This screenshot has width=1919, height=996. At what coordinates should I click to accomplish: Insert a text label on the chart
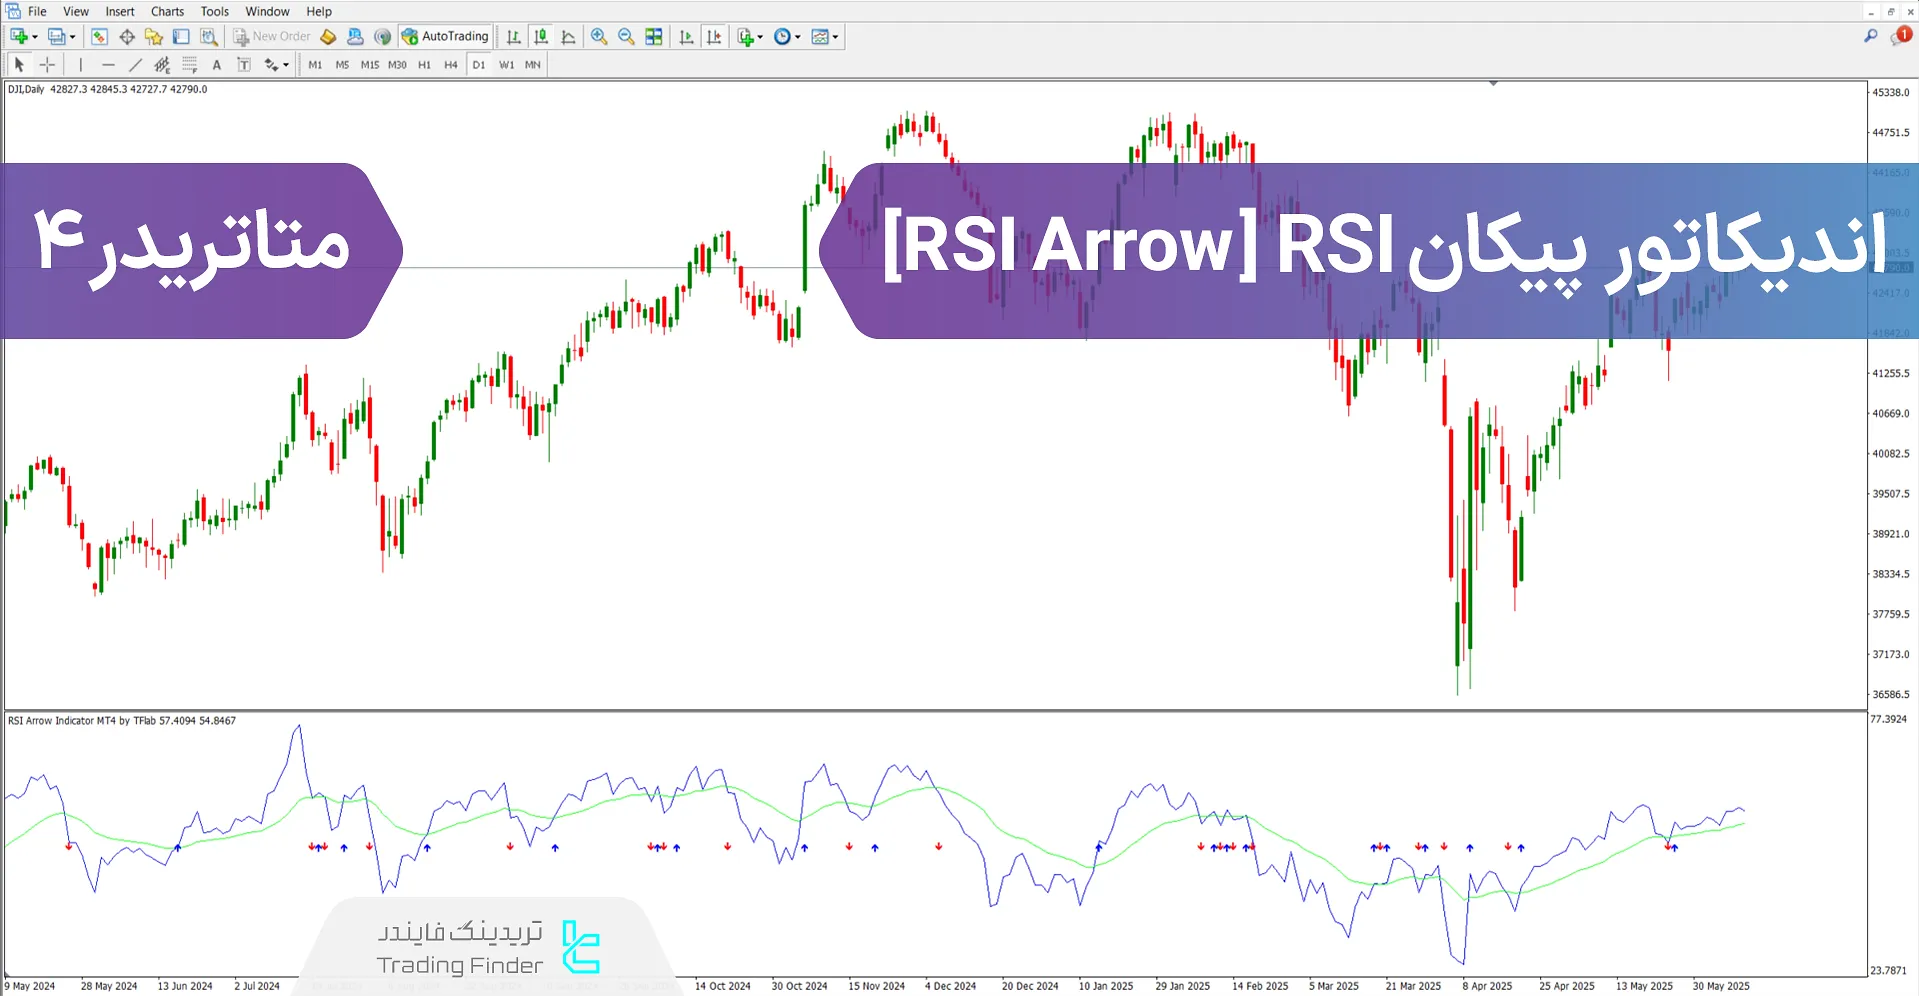(x=243, y=64)
